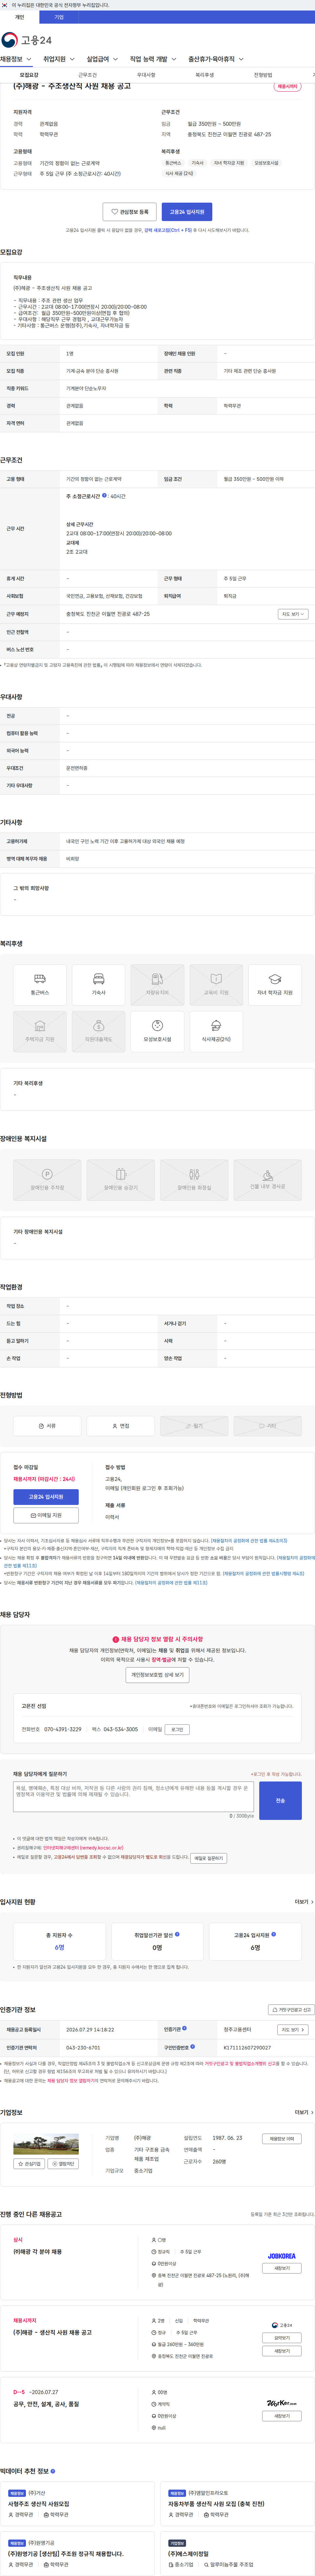This screenshot has width=315, height=2576.
Task: Open posting 공무, 안전, 설계, 공사, 품질
Action: pos(46,2404)
